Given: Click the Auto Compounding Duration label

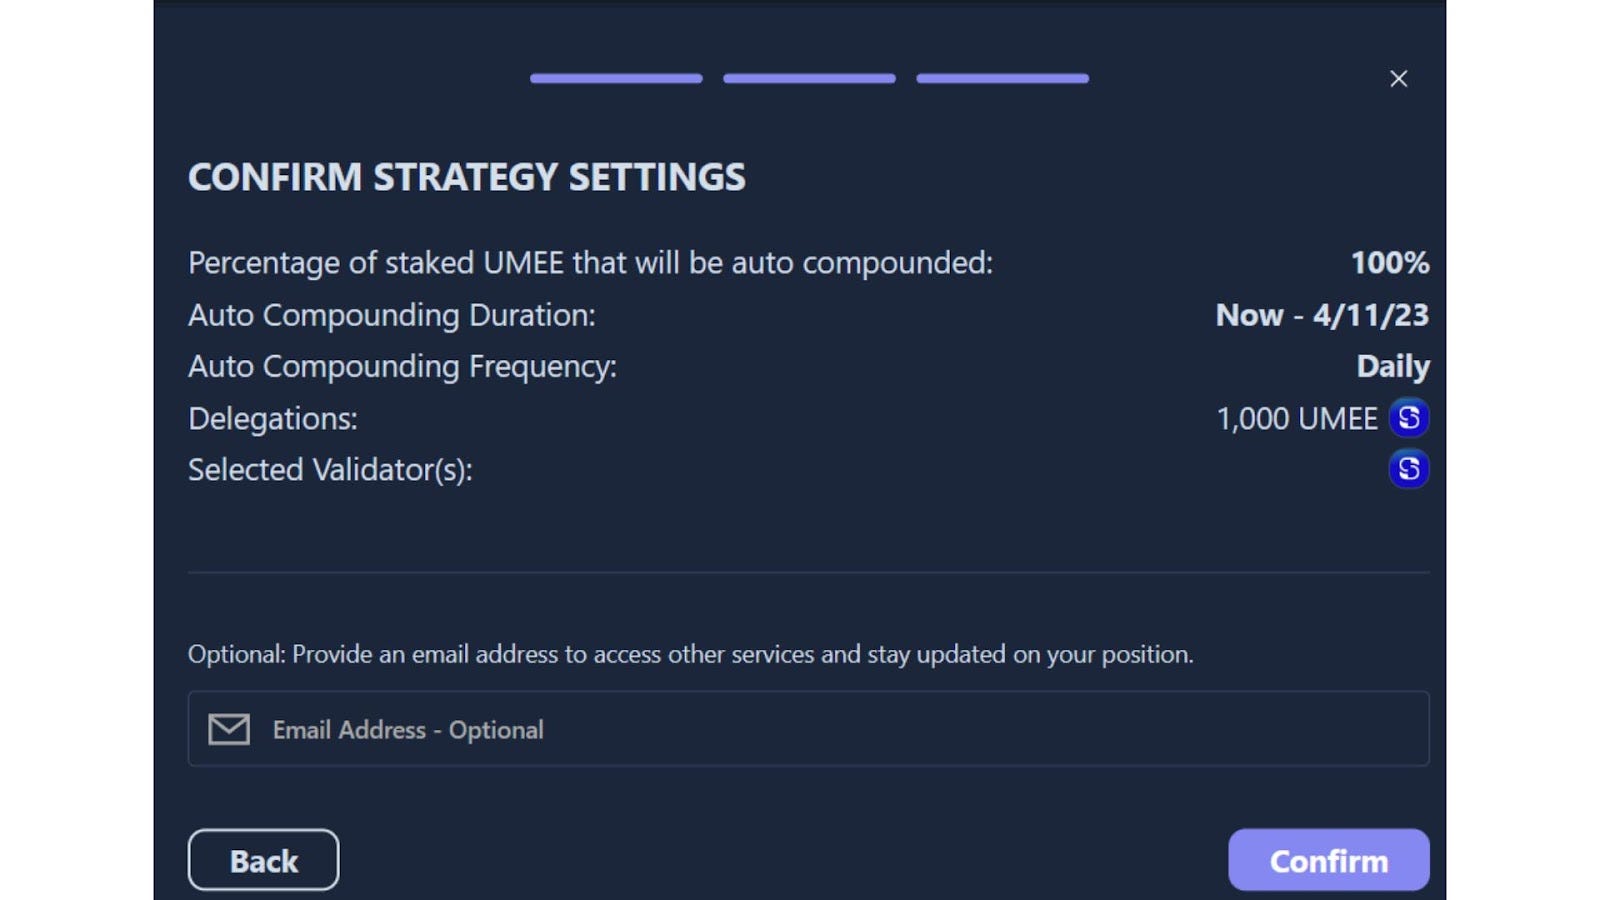Looking at the screenshot, I should tap(391, 315).
